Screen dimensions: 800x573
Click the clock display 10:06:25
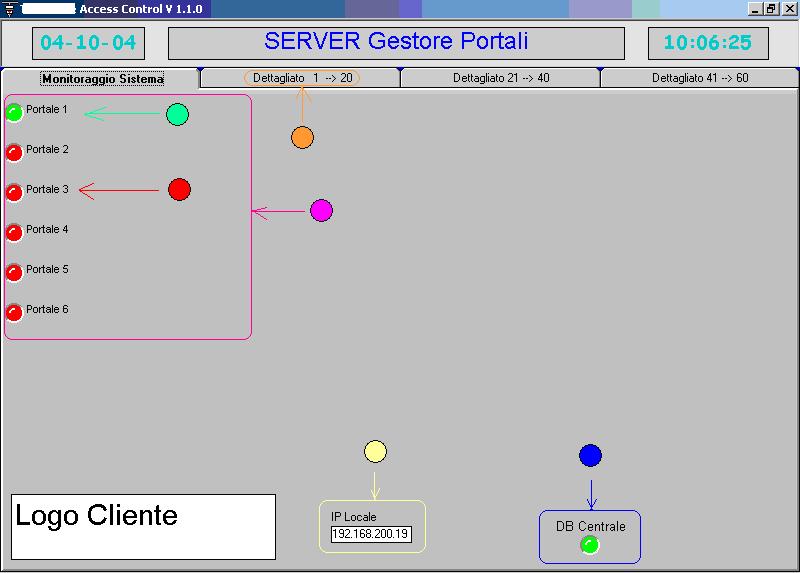click(708, 43)
